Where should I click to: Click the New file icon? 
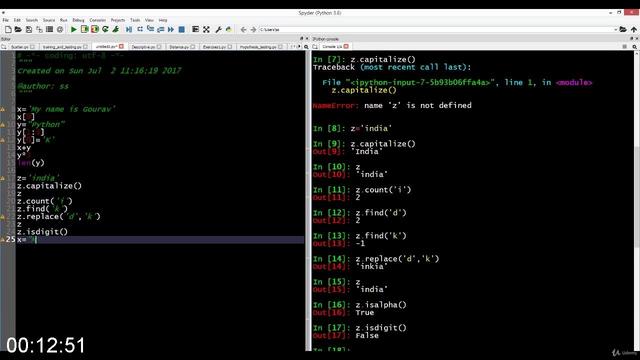click(8, 29)
